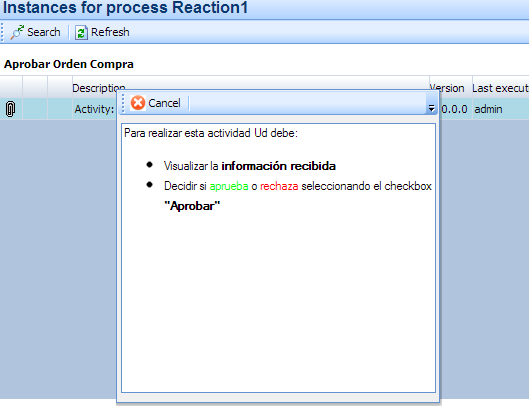
Task: Click the popup toolbar's dotted grip handle
Action: click(x=123, y=103)
